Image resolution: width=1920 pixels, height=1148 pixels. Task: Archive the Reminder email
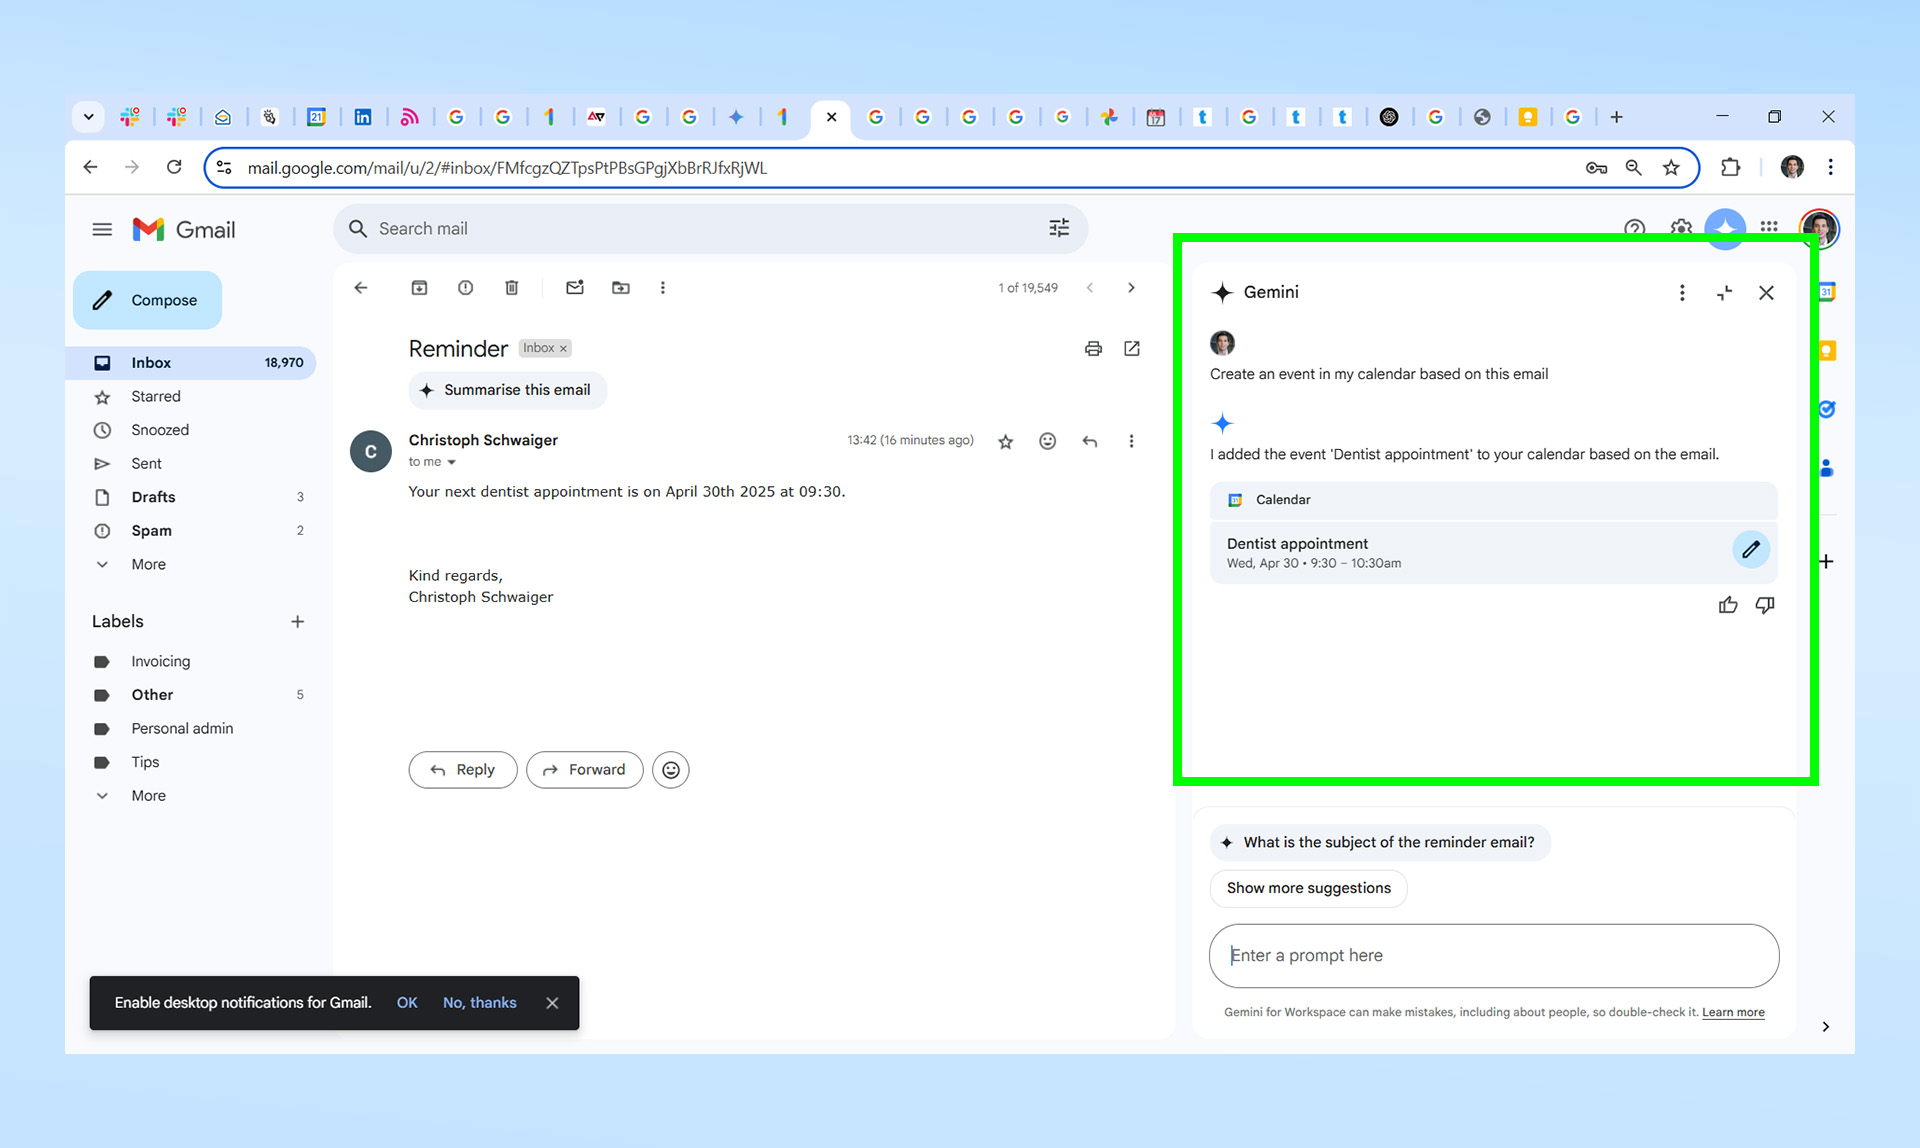coord(419,288)
